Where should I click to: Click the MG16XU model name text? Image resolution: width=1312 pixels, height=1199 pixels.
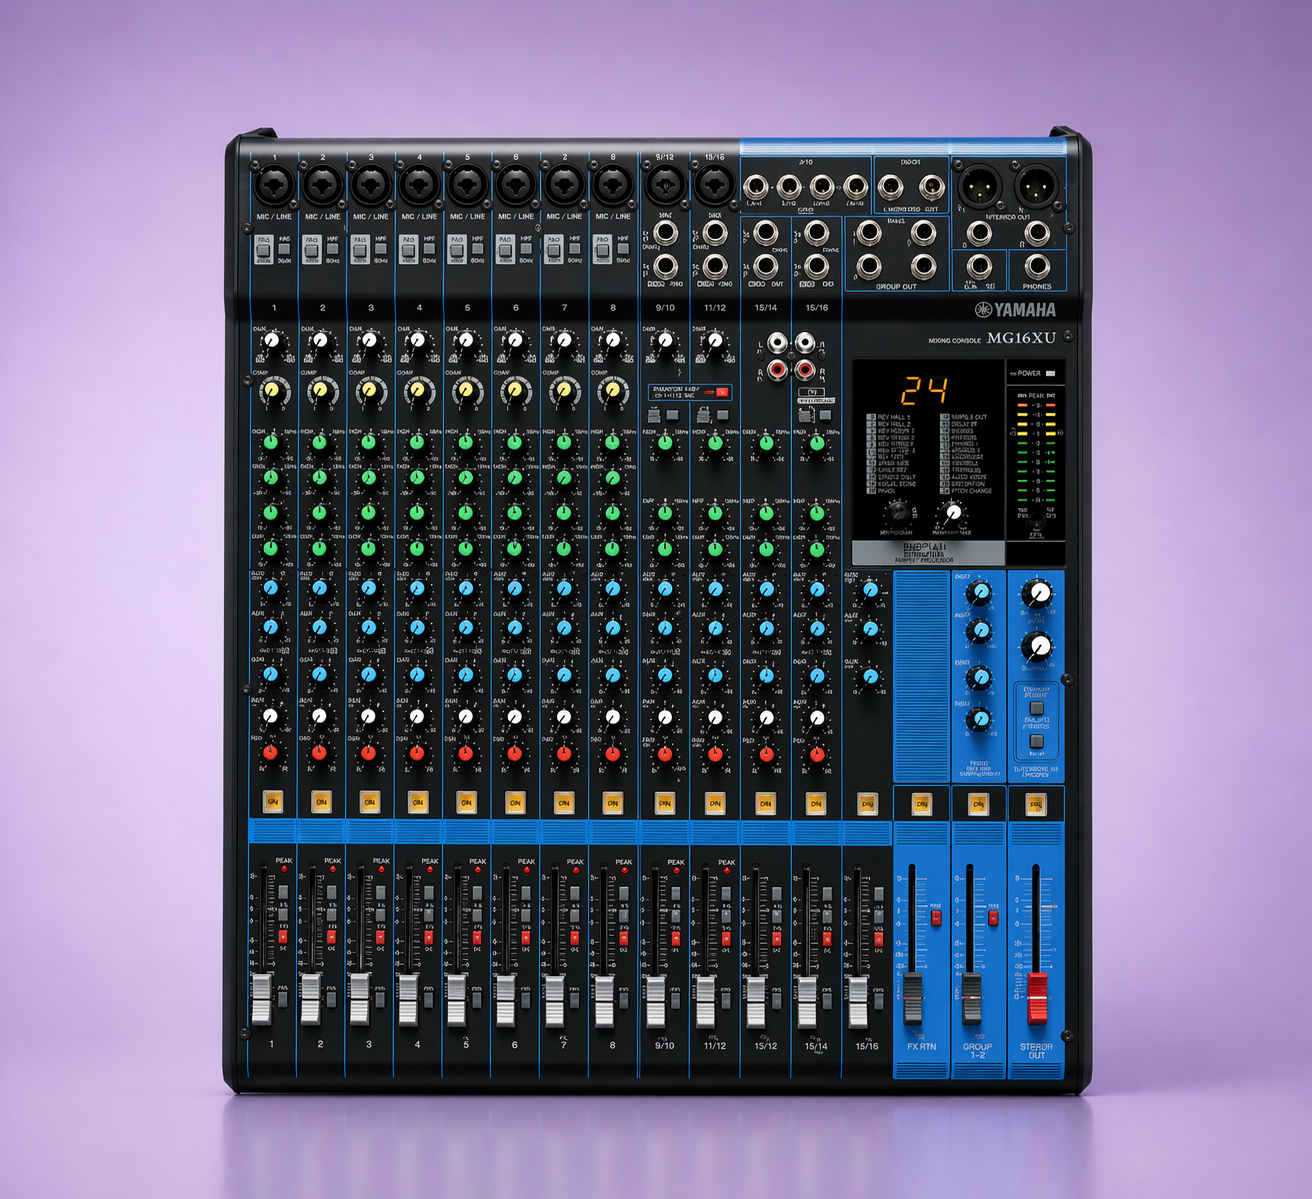point(1021,338)
